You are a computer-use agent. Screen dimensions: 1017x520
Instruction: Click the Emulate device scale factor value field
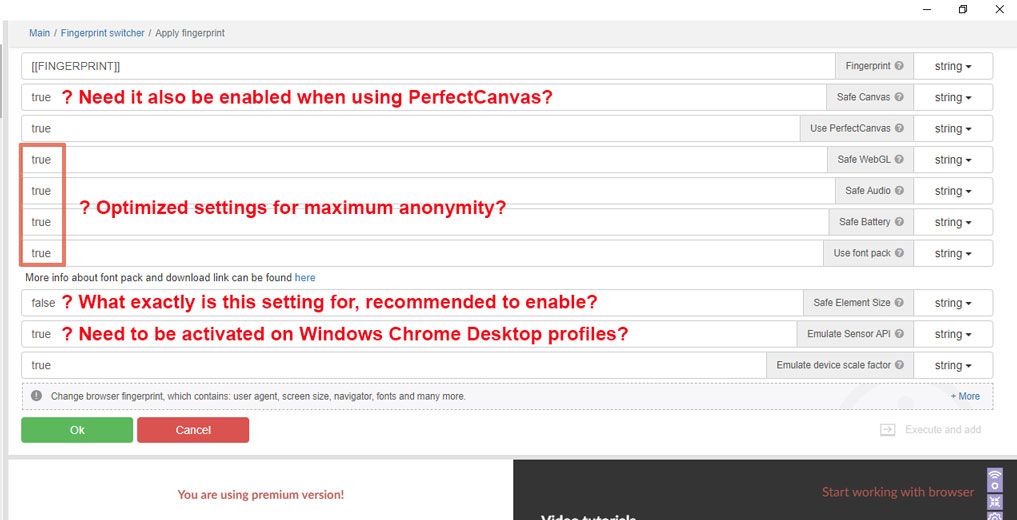(x=394, y=365)
